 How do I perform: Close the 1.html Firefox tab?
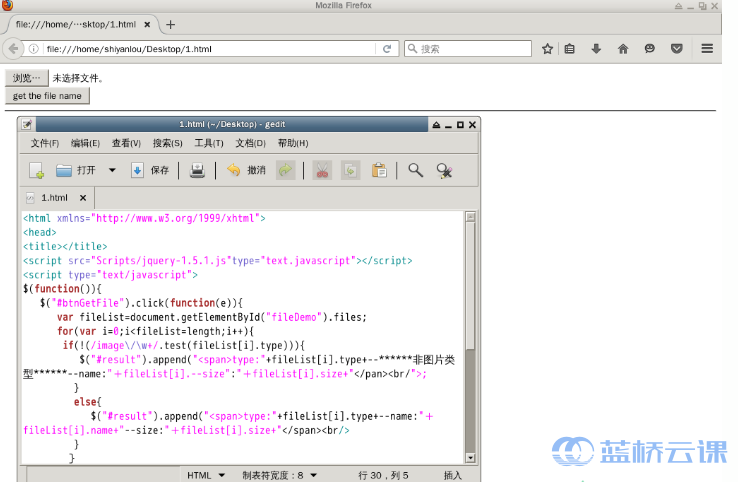(x=147, y=24)
